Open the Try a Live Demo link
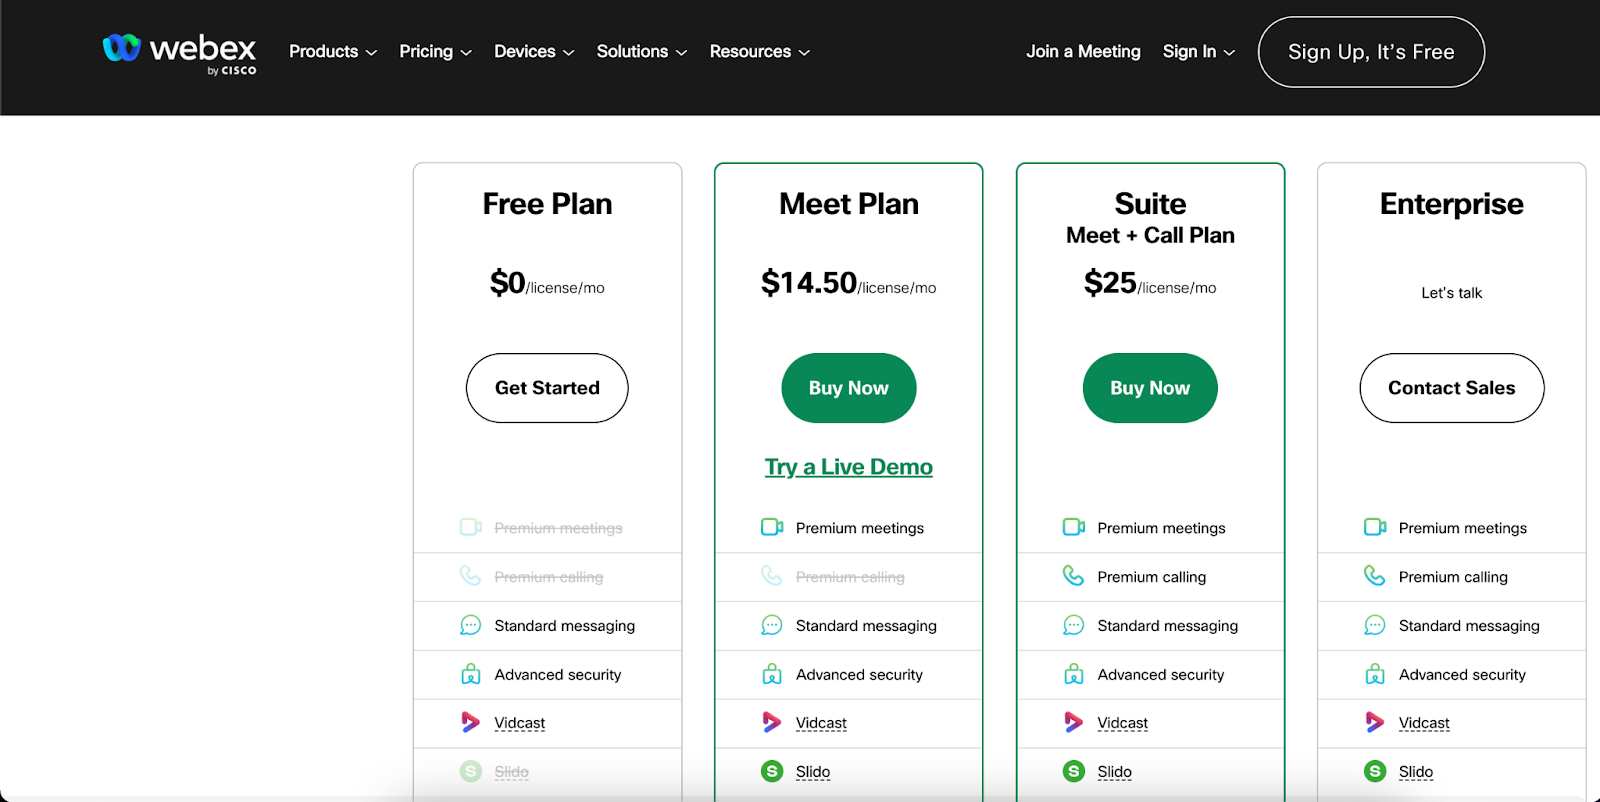Viewport: 1600px width, 802px height. pos(849,467)
